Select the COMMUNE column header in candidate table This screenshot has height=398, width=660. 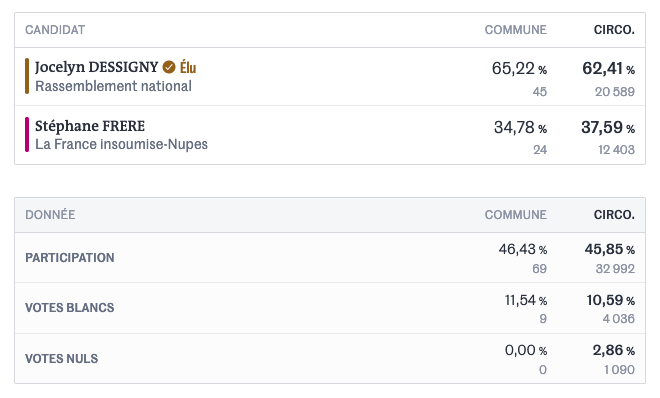(516, 30)
